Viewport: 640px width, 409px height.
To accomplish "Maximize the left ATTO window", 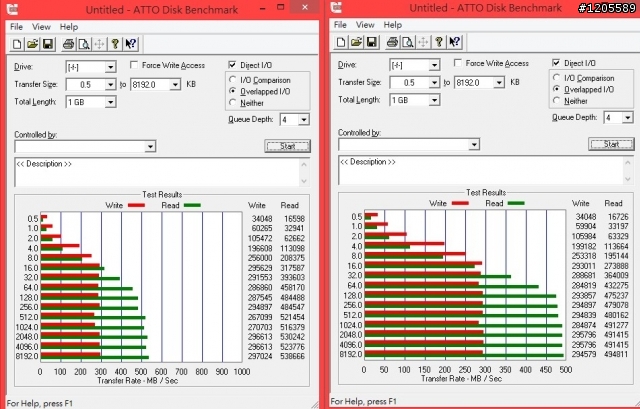I will [x=280, y=7].
